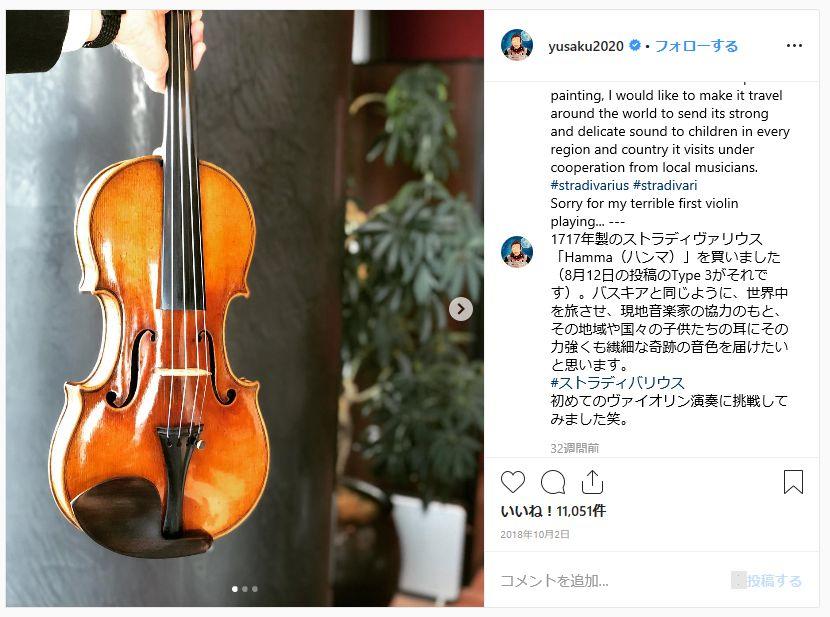Select the first carousel dot
830x617 pixels.
[234, 588]
